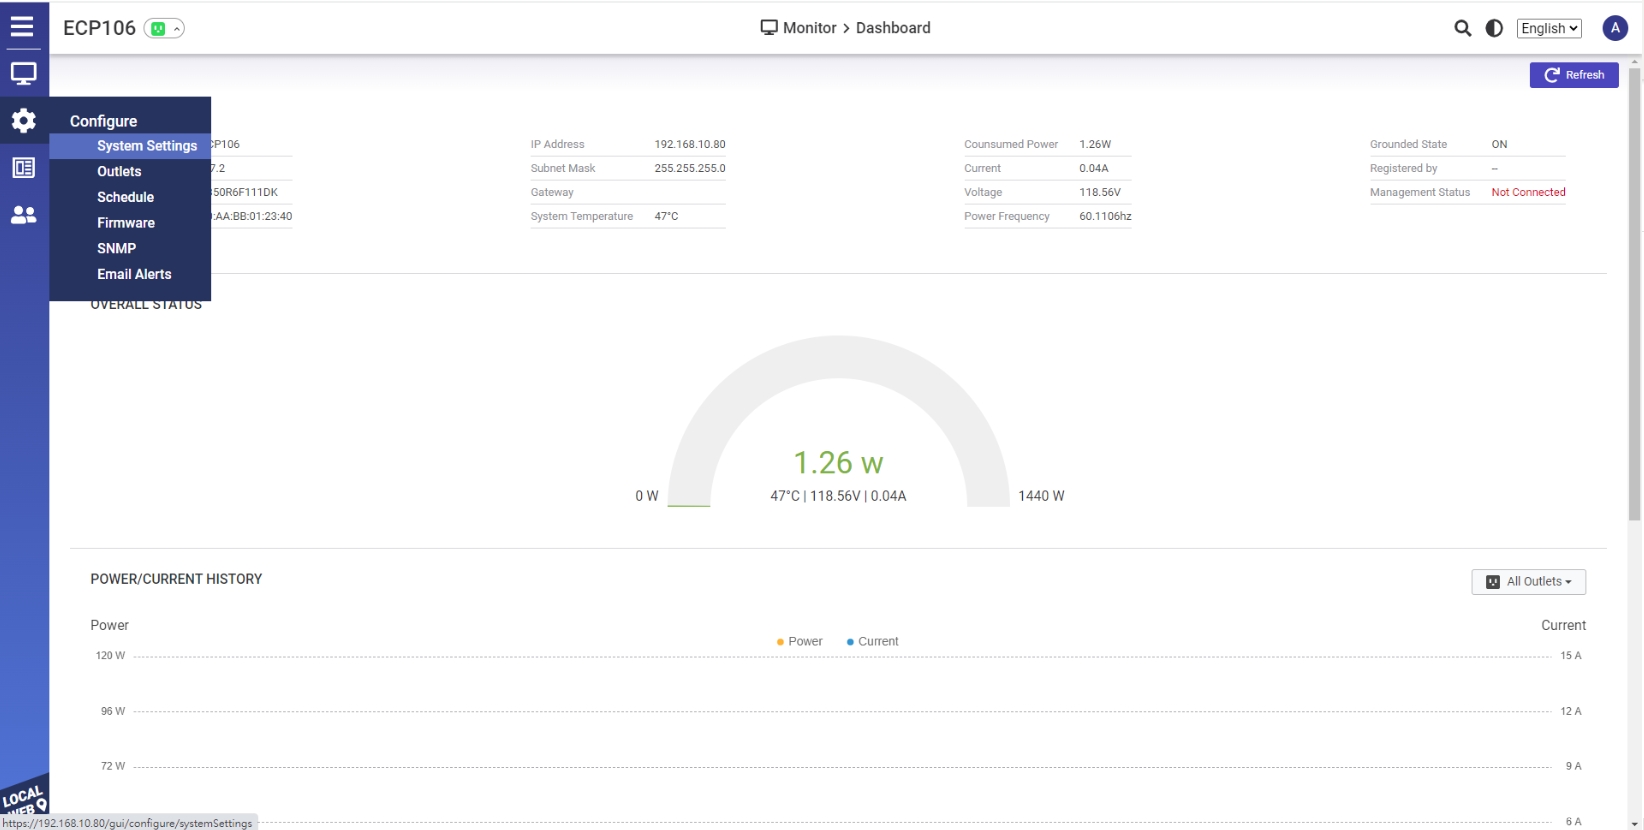Toggle dark/light contrast mode

point(1494,28)
